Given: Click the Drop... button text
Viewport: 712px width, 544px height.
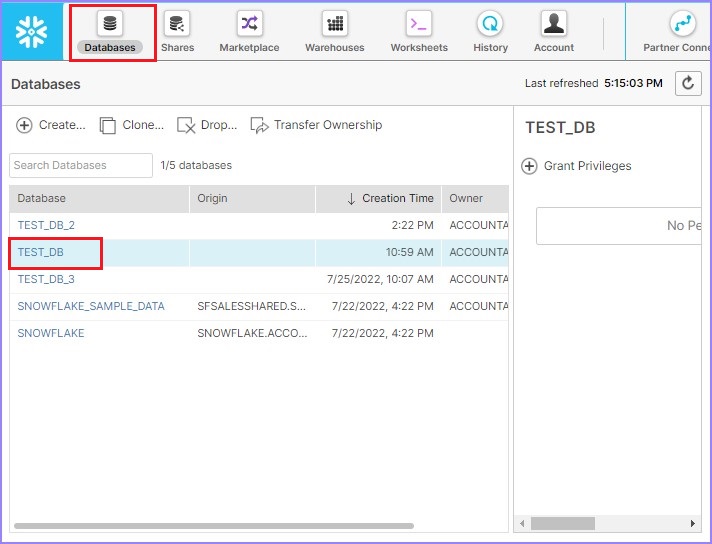Looking at the screenshot, I should coord(219,125).
